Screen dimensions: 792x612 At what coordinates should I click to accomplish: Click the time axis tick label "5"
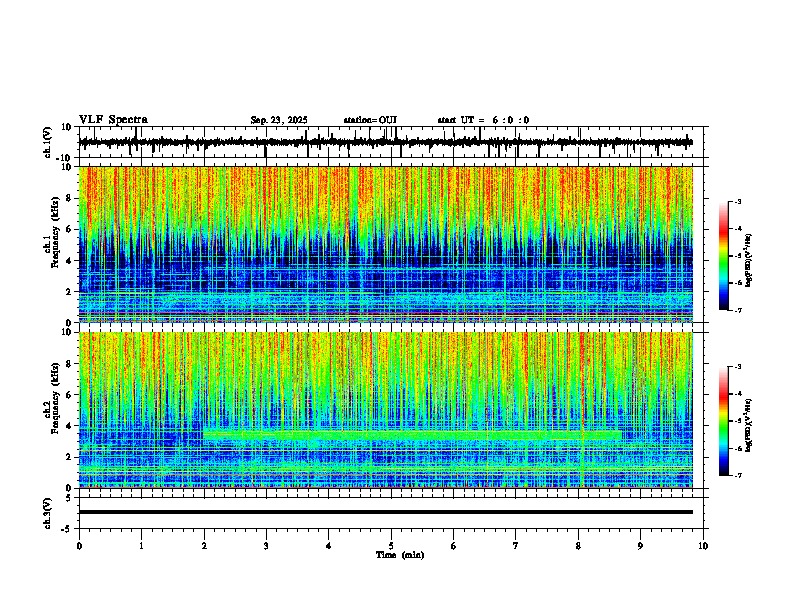[x=391, y=546]
